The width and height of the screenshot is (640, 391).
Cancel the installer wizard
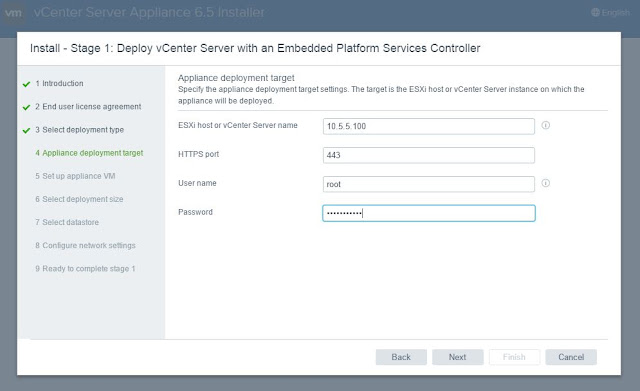click(571, 357)
